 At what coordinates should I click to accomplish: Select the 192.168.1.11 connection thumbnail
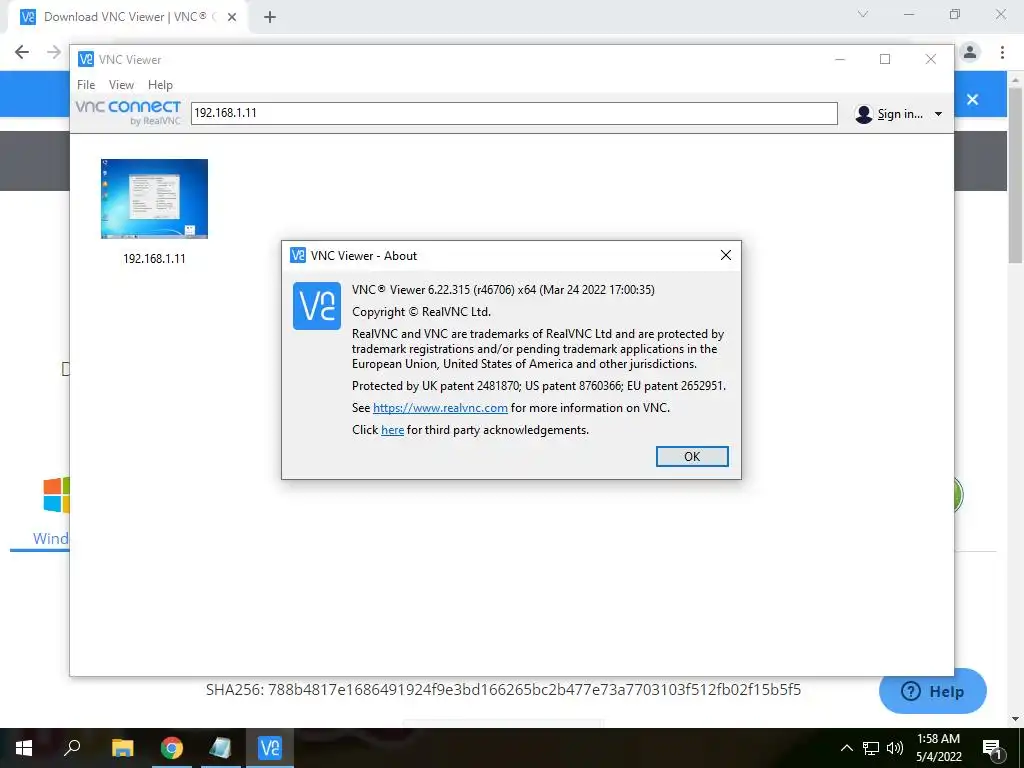[x=154, y=199]
